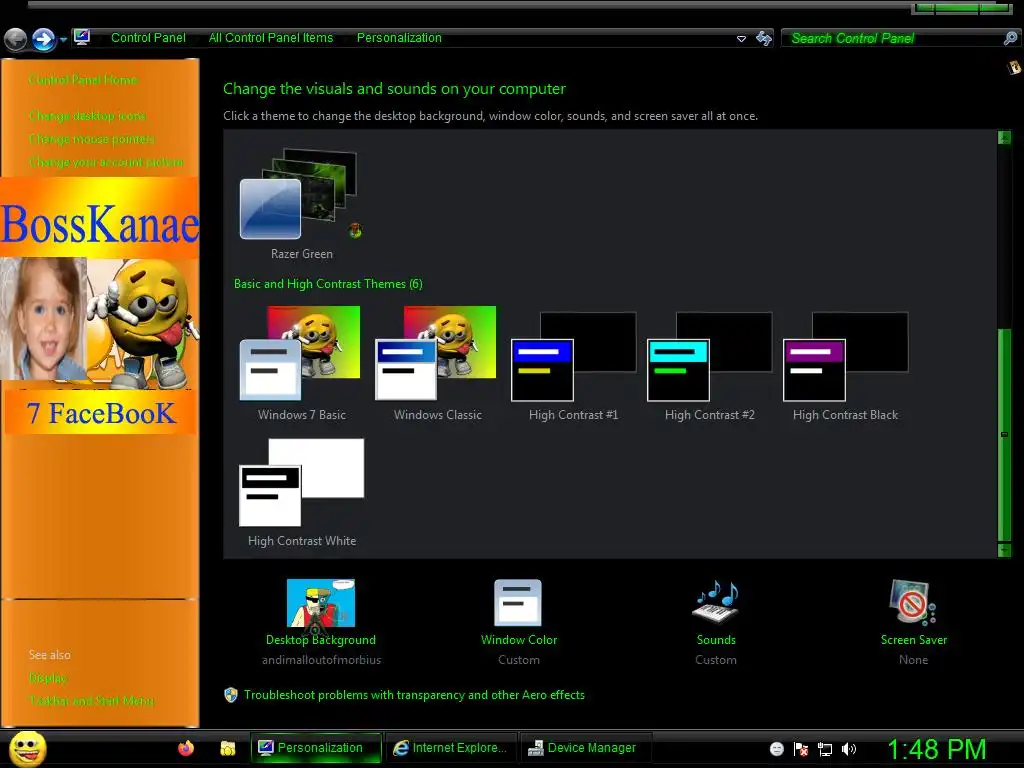Refresh the Control Panel view
The width and height of the screenshot is (1024, 768).
tap(763, 38)
